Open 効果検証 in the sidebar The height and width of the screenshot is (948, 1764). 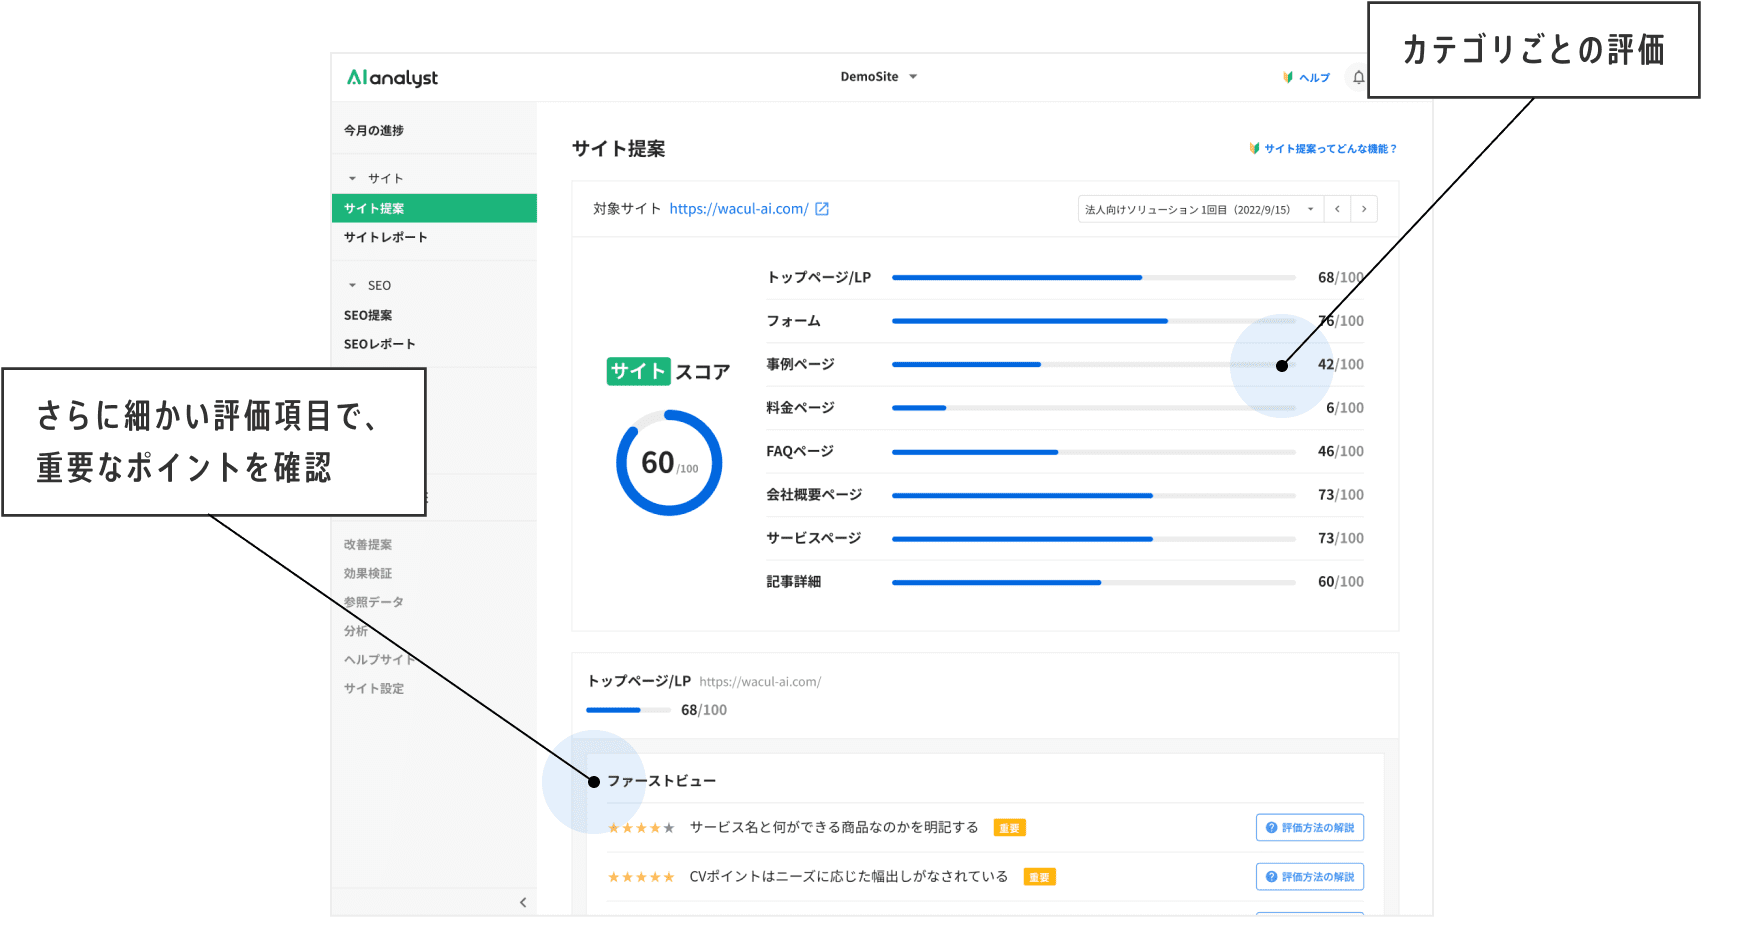(368, 574)
